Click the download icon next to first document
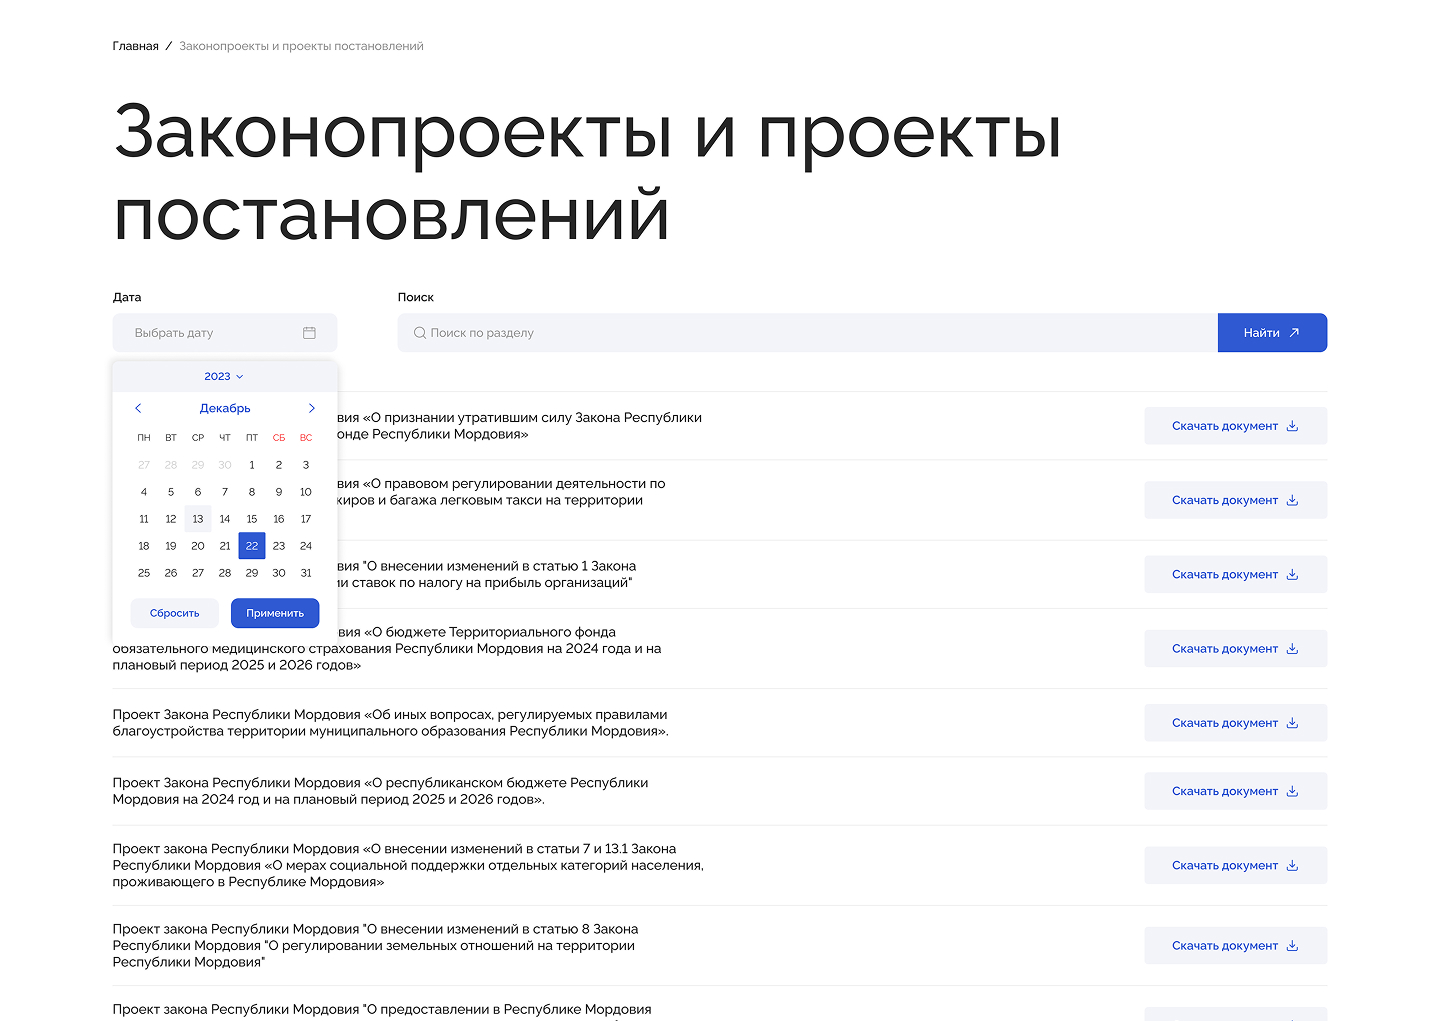The image size is (1440, 1021). [x=1292, y=425]
